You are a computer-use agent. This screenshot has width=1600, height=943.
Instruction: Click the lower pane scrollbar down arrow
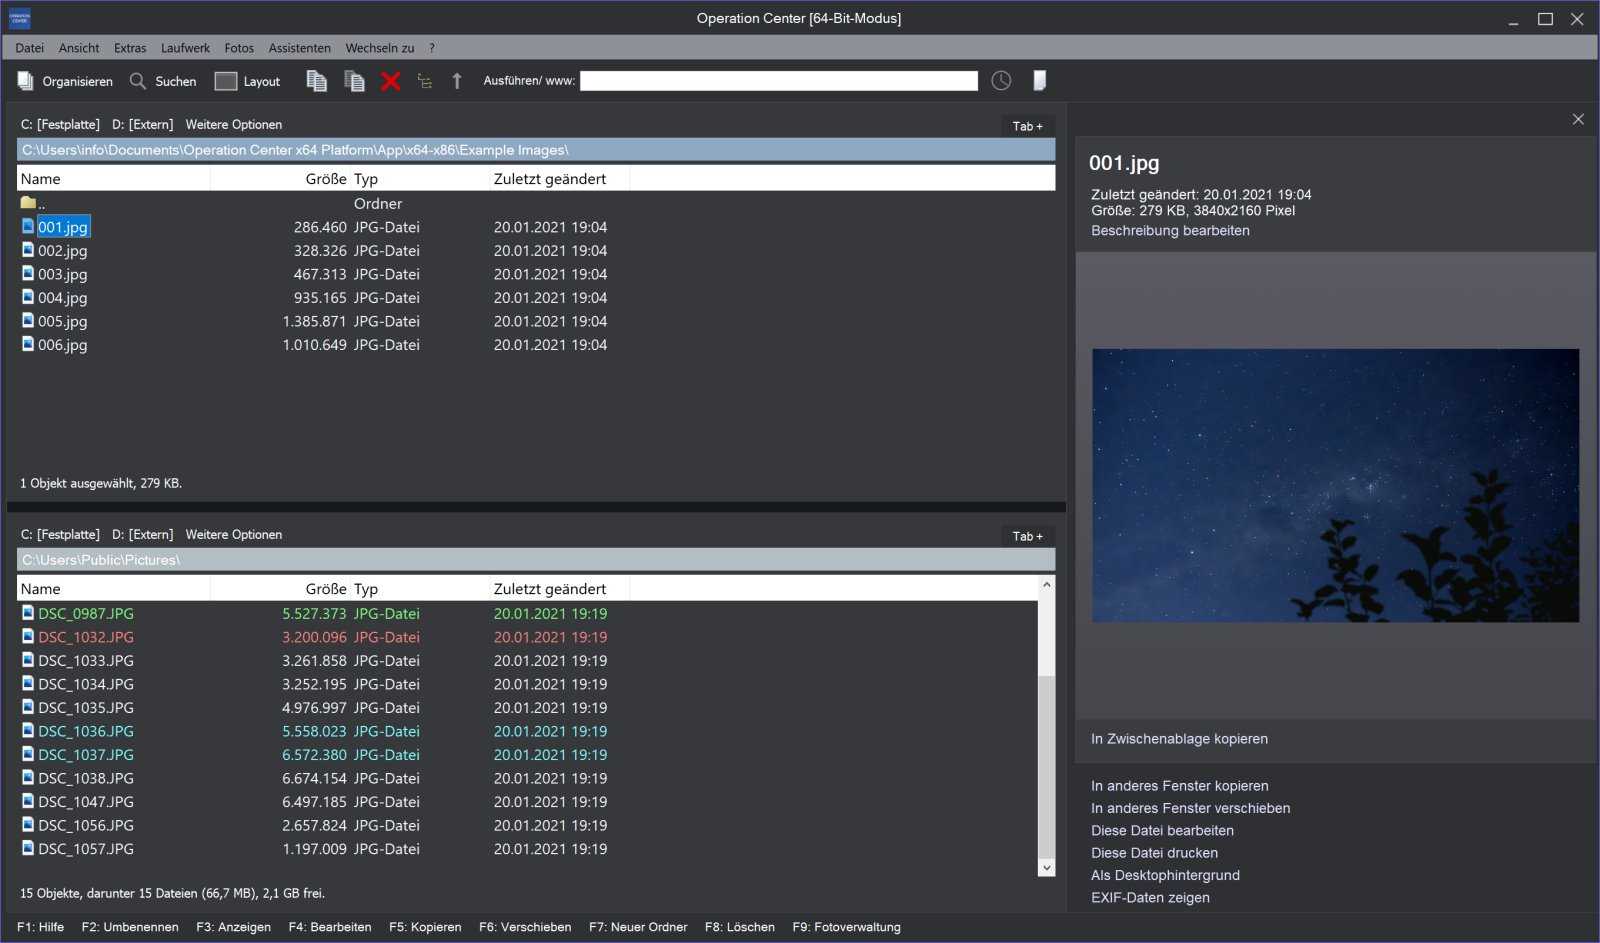click(1047, 868)
